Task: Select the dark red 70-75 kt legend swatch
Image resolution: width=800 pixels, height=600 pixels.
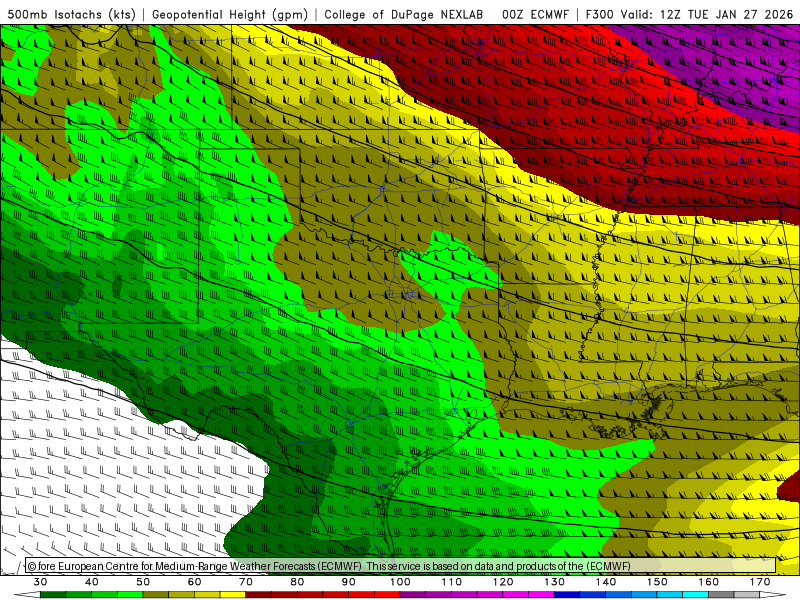Action: (259, 595)
